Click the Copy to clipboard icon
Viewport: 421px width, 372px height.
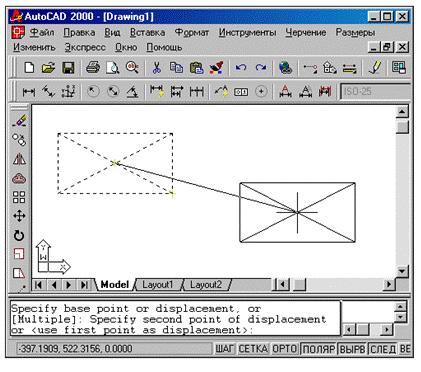[176, 68]
